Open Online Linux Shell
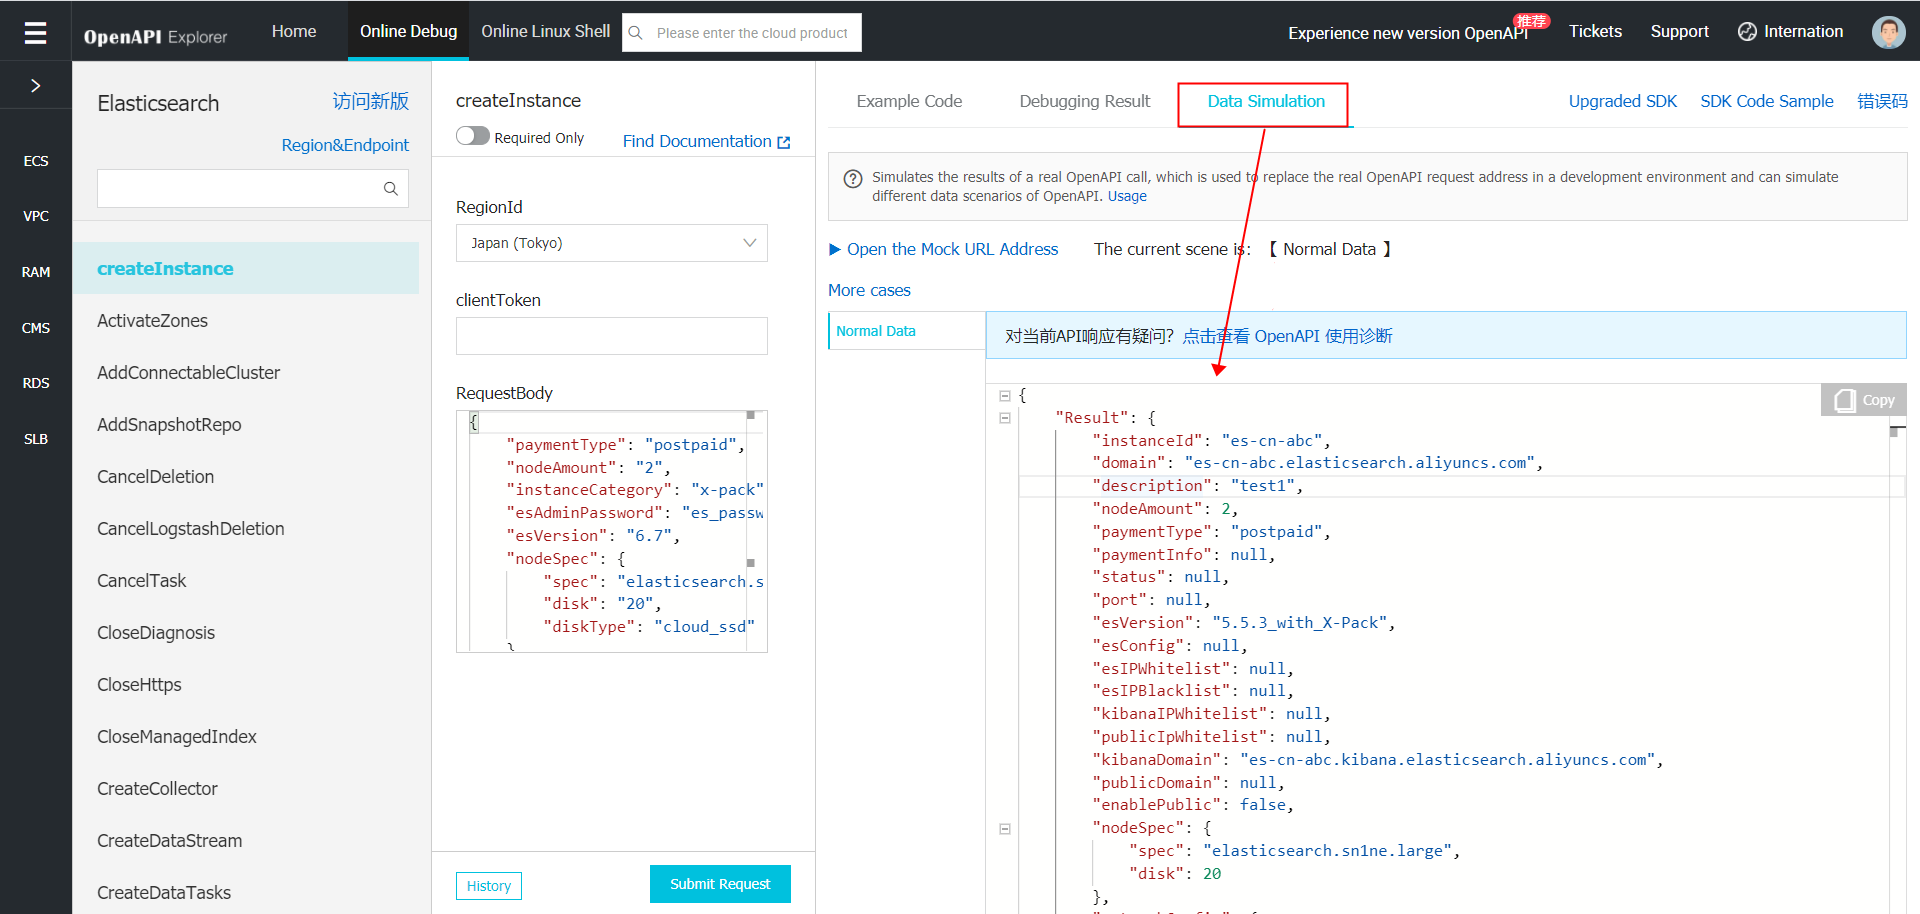This screenshot has width=1920, height=914. (546, 31)
